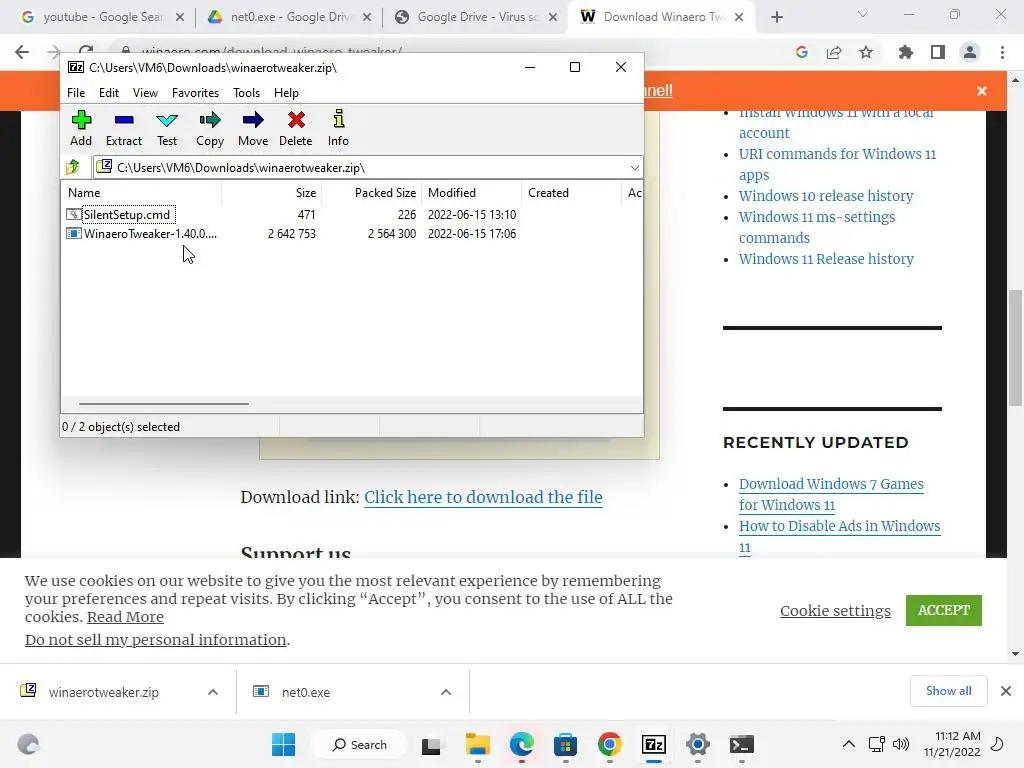Open File Explorer from taskbar
Viewport: 1024px width, 768px height.
click(478, 744)
